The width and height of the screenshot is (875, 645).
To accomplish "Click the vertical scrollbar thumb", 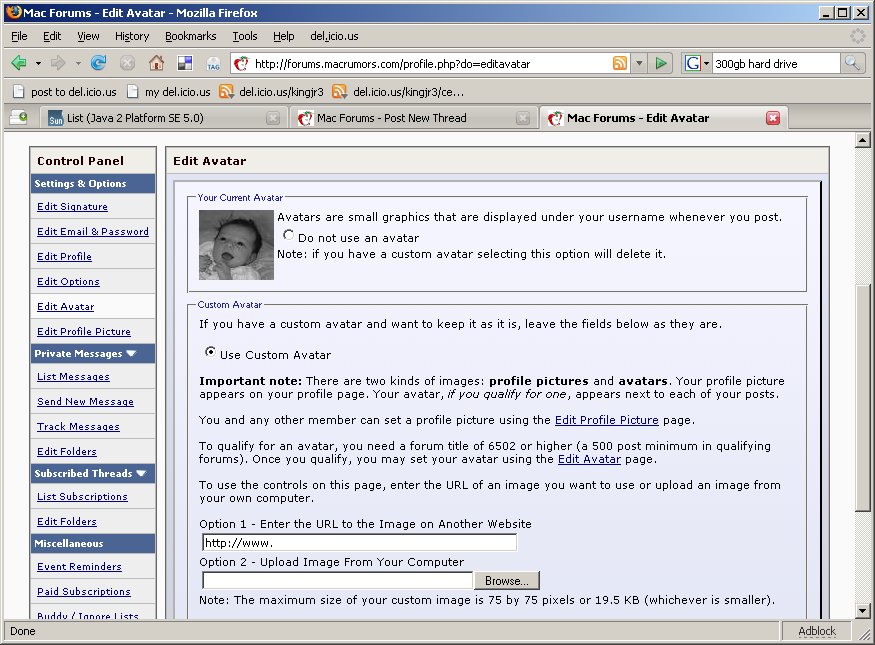I will (863, 398).
